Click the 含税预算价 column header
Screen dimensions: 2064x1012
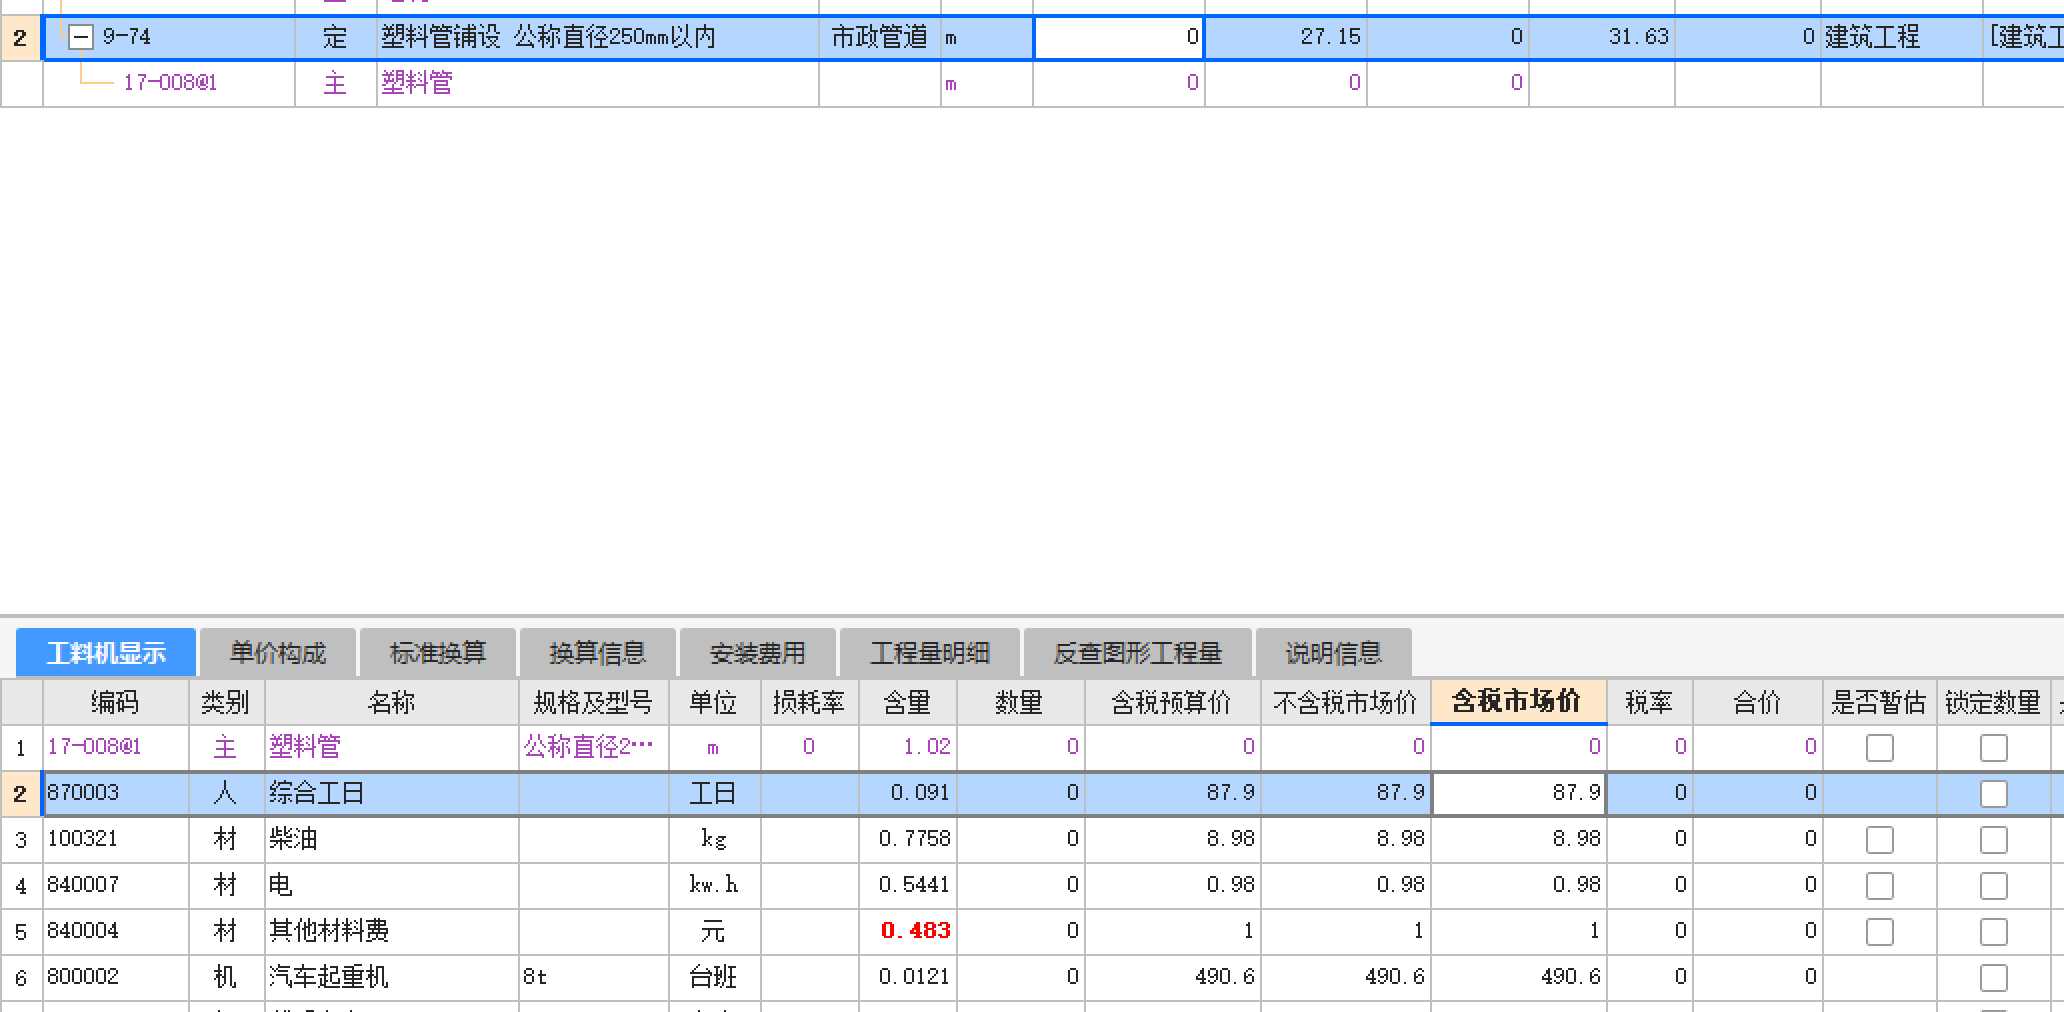pyautogui.click(x=1172, y=702)
